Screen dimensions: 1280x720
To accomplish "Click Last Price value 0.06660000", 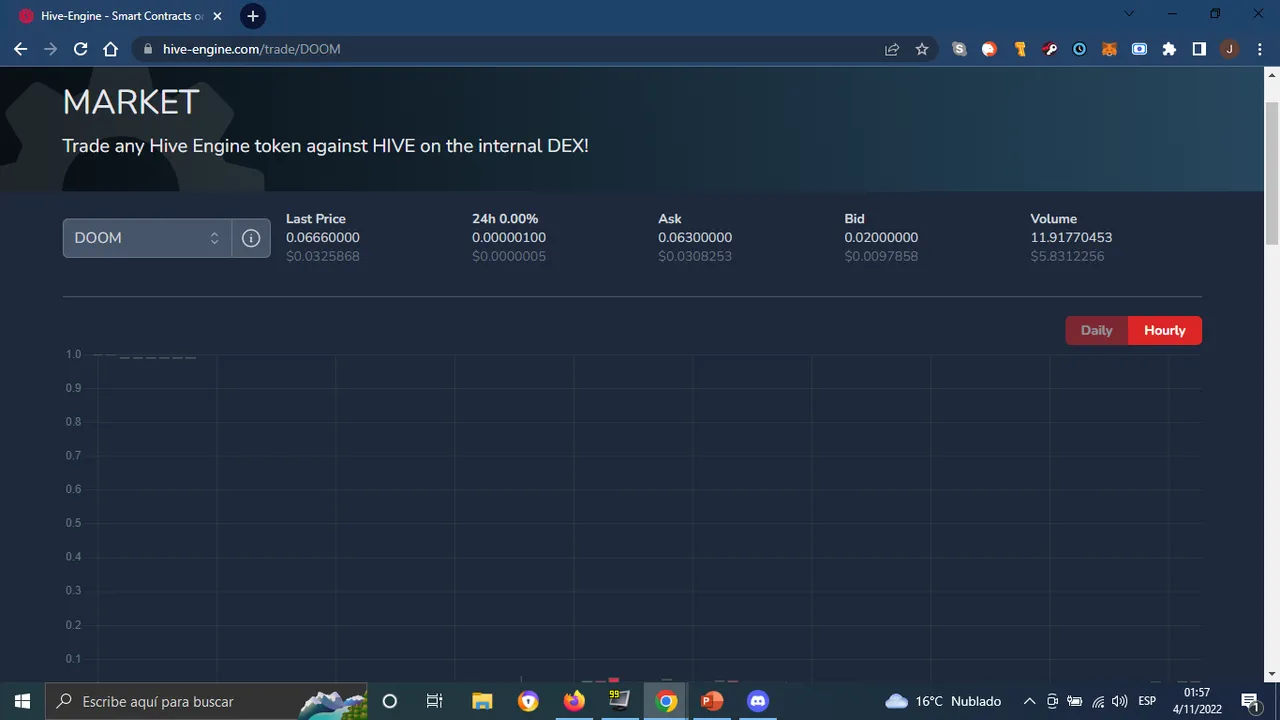I will click(323, 238).
